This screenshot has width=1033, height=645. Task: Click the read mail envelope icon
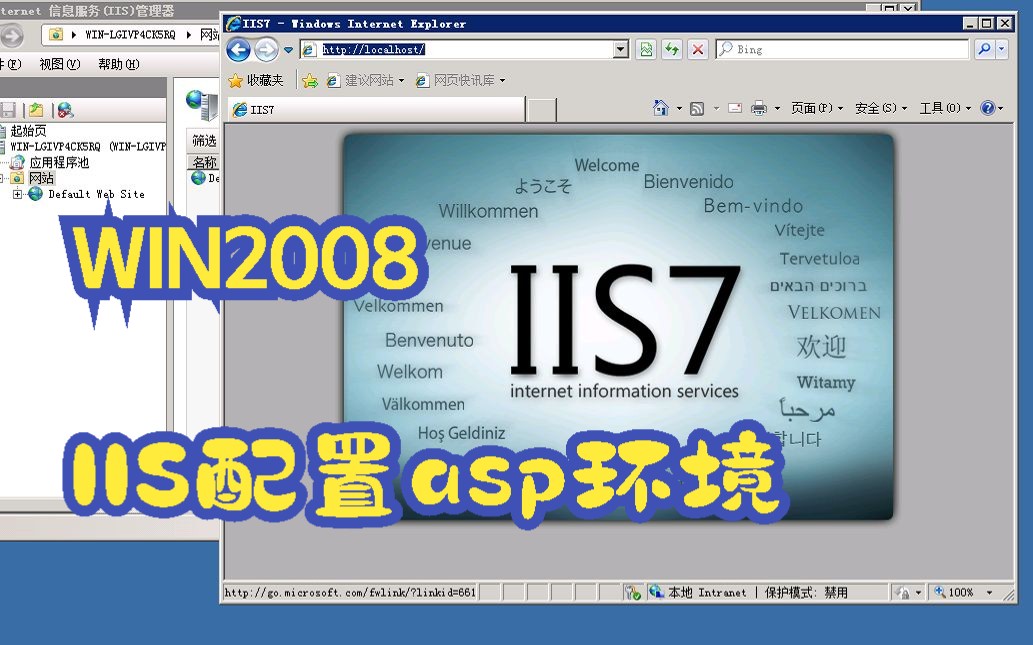(735, 108)
